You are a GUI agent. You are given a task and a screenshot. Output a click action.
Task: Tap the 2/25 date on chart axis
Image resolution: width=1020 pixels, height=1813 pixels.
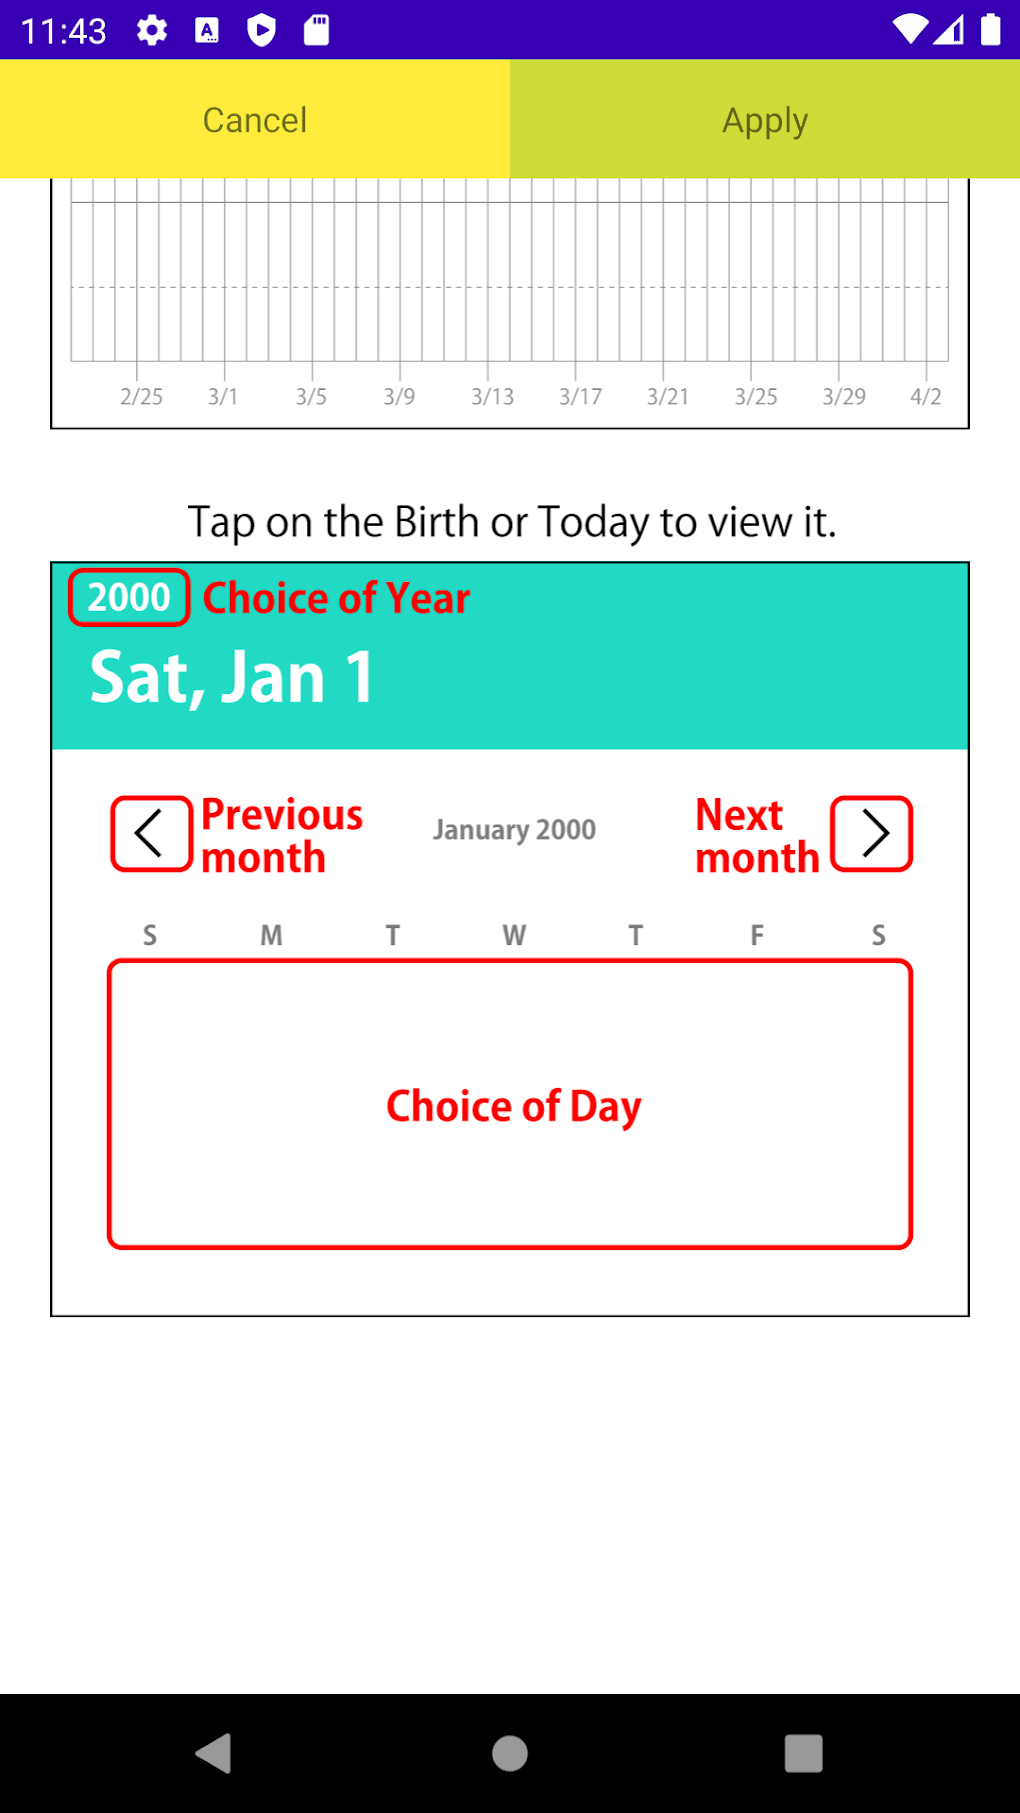(x=141, y=397)
